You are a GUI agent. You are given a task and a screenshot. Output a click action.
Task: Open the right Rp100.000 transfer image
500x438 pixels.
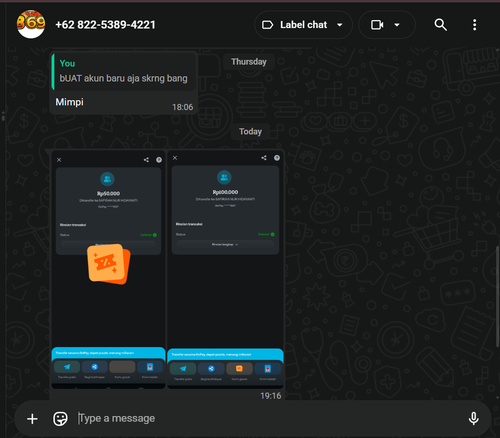click(225, 270)
